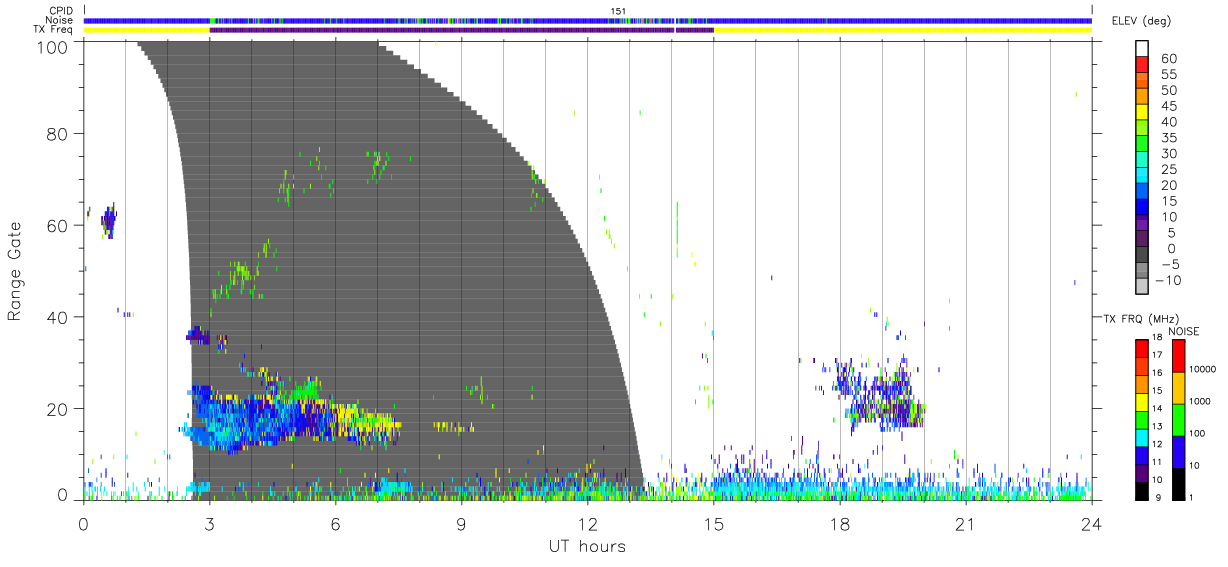This screenshot has width=1228, height=567.
Task: Click the 'NOISE' legend title
Action: tap(1183, 330)
